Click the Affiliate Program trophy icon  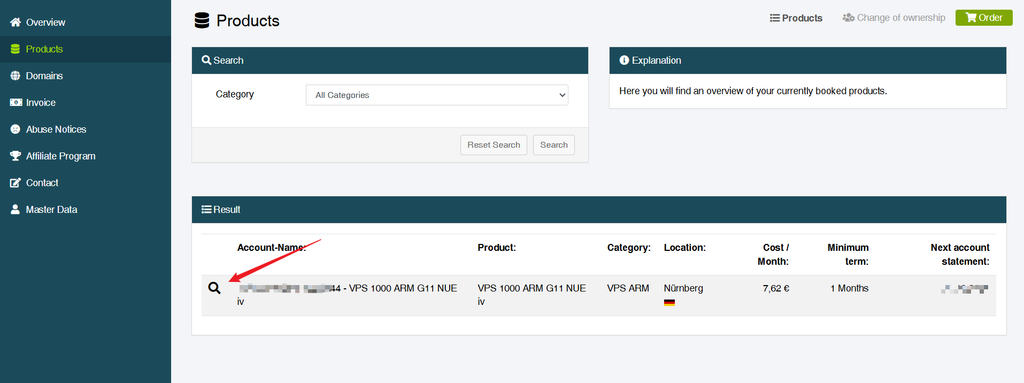[x=16, y=156]
